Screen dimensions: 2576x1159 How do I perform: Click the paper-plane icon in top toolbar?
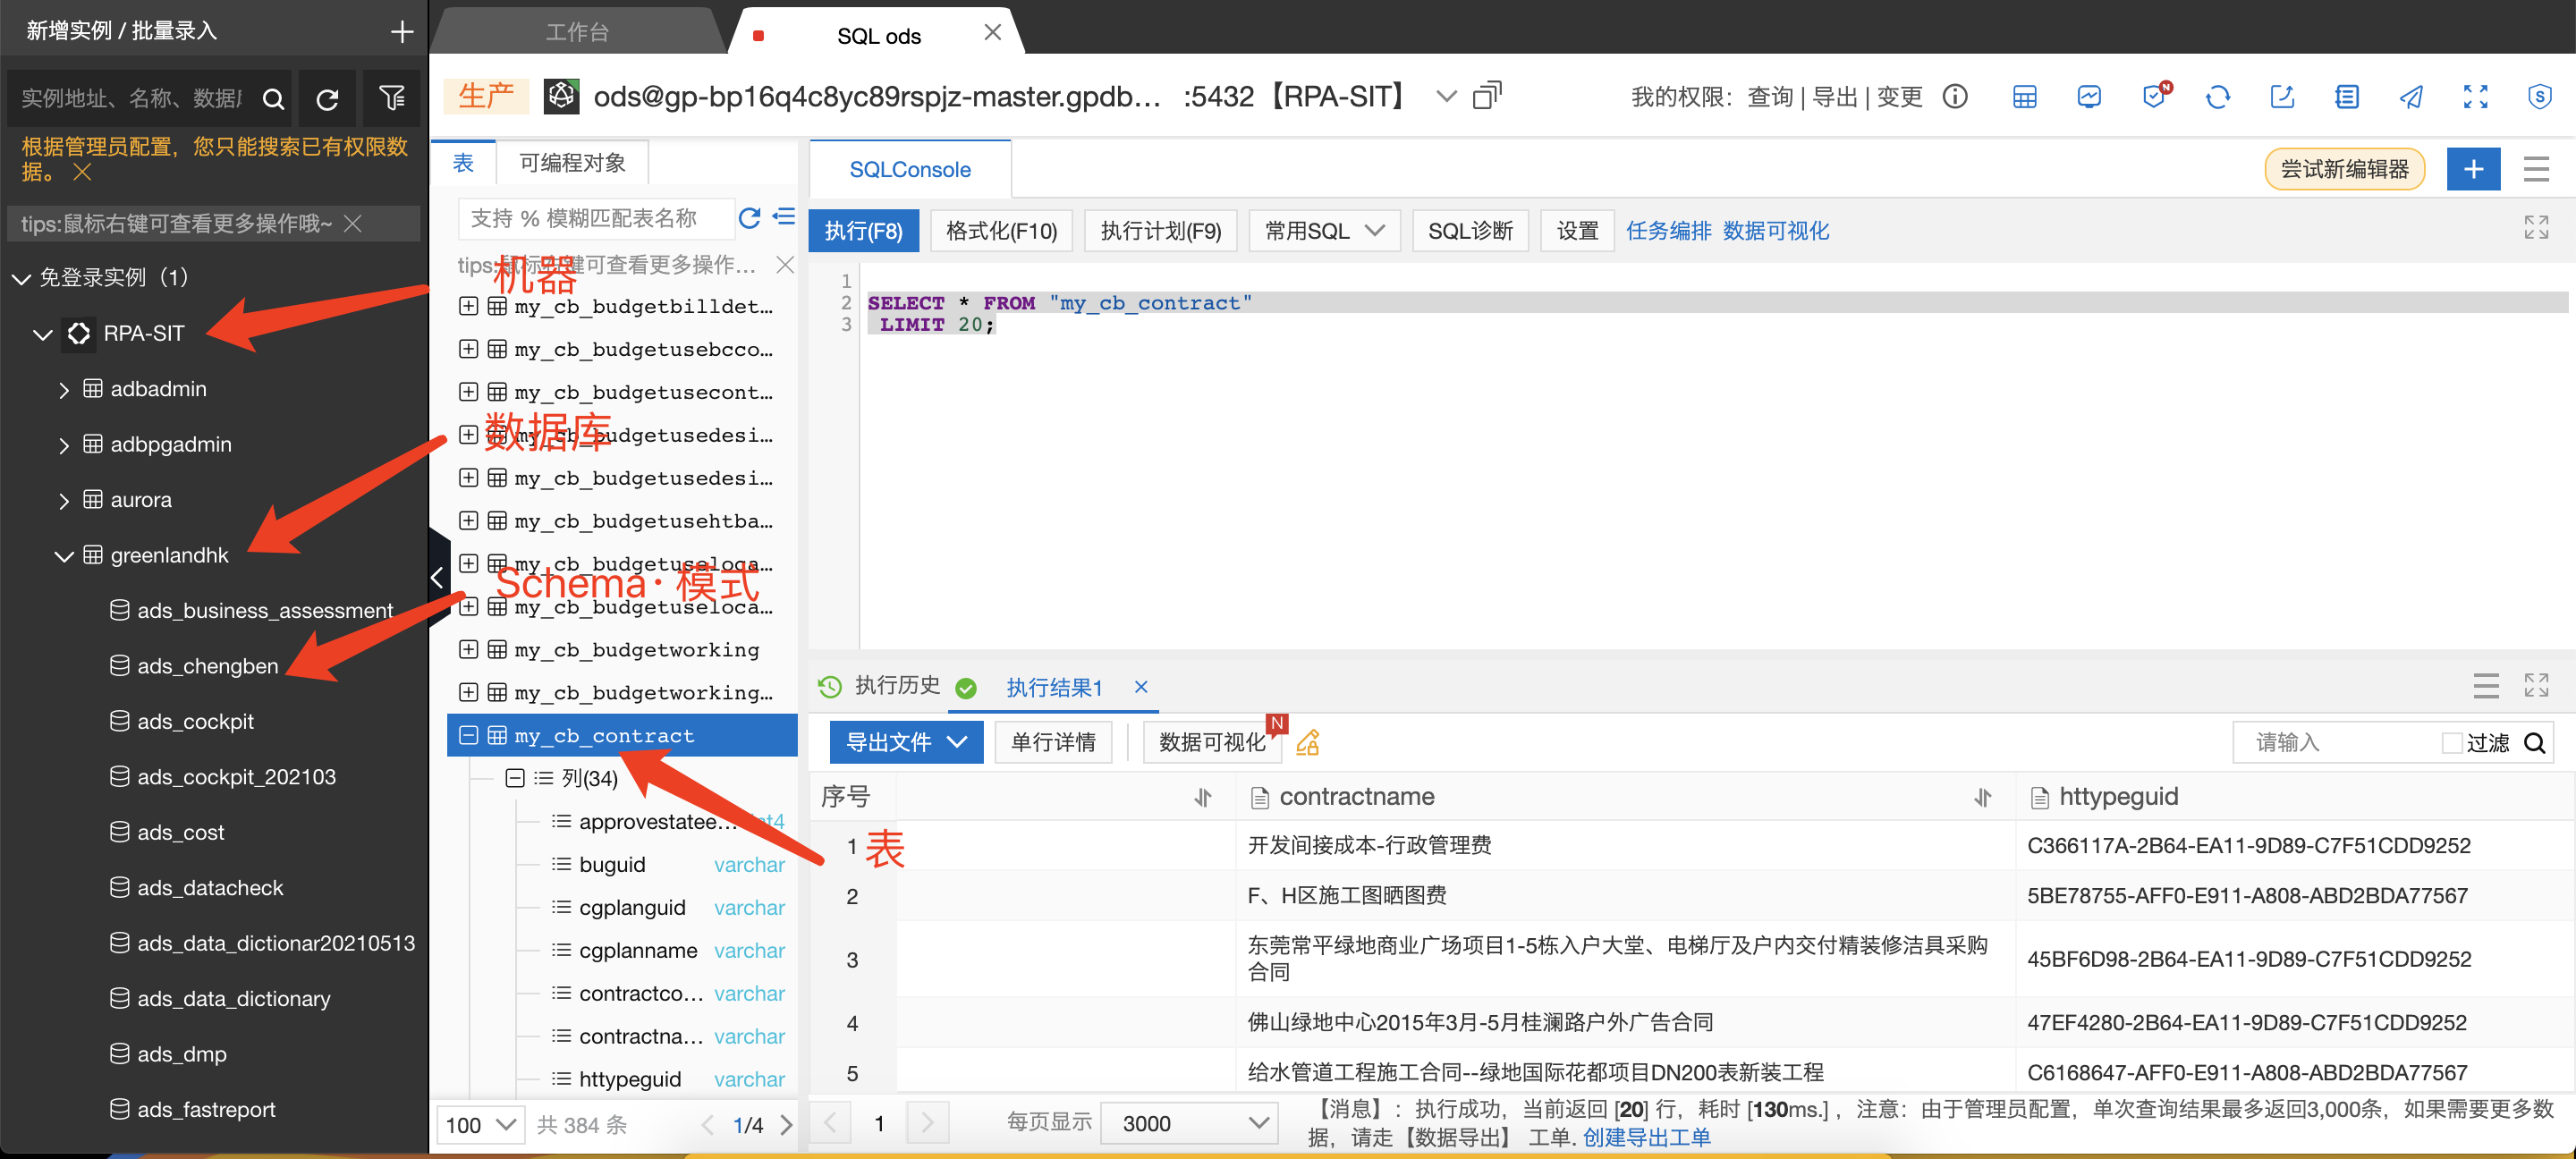(2411, 97)
